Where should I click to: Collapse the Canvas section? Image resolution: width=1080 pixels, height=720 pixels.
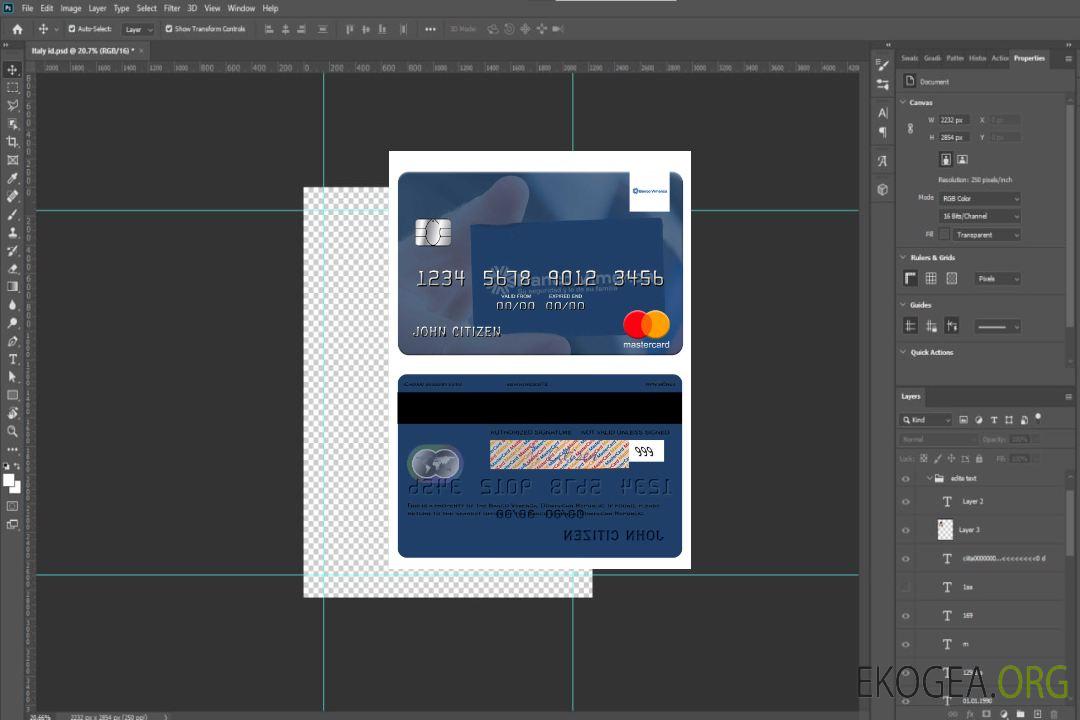[903, 102]
